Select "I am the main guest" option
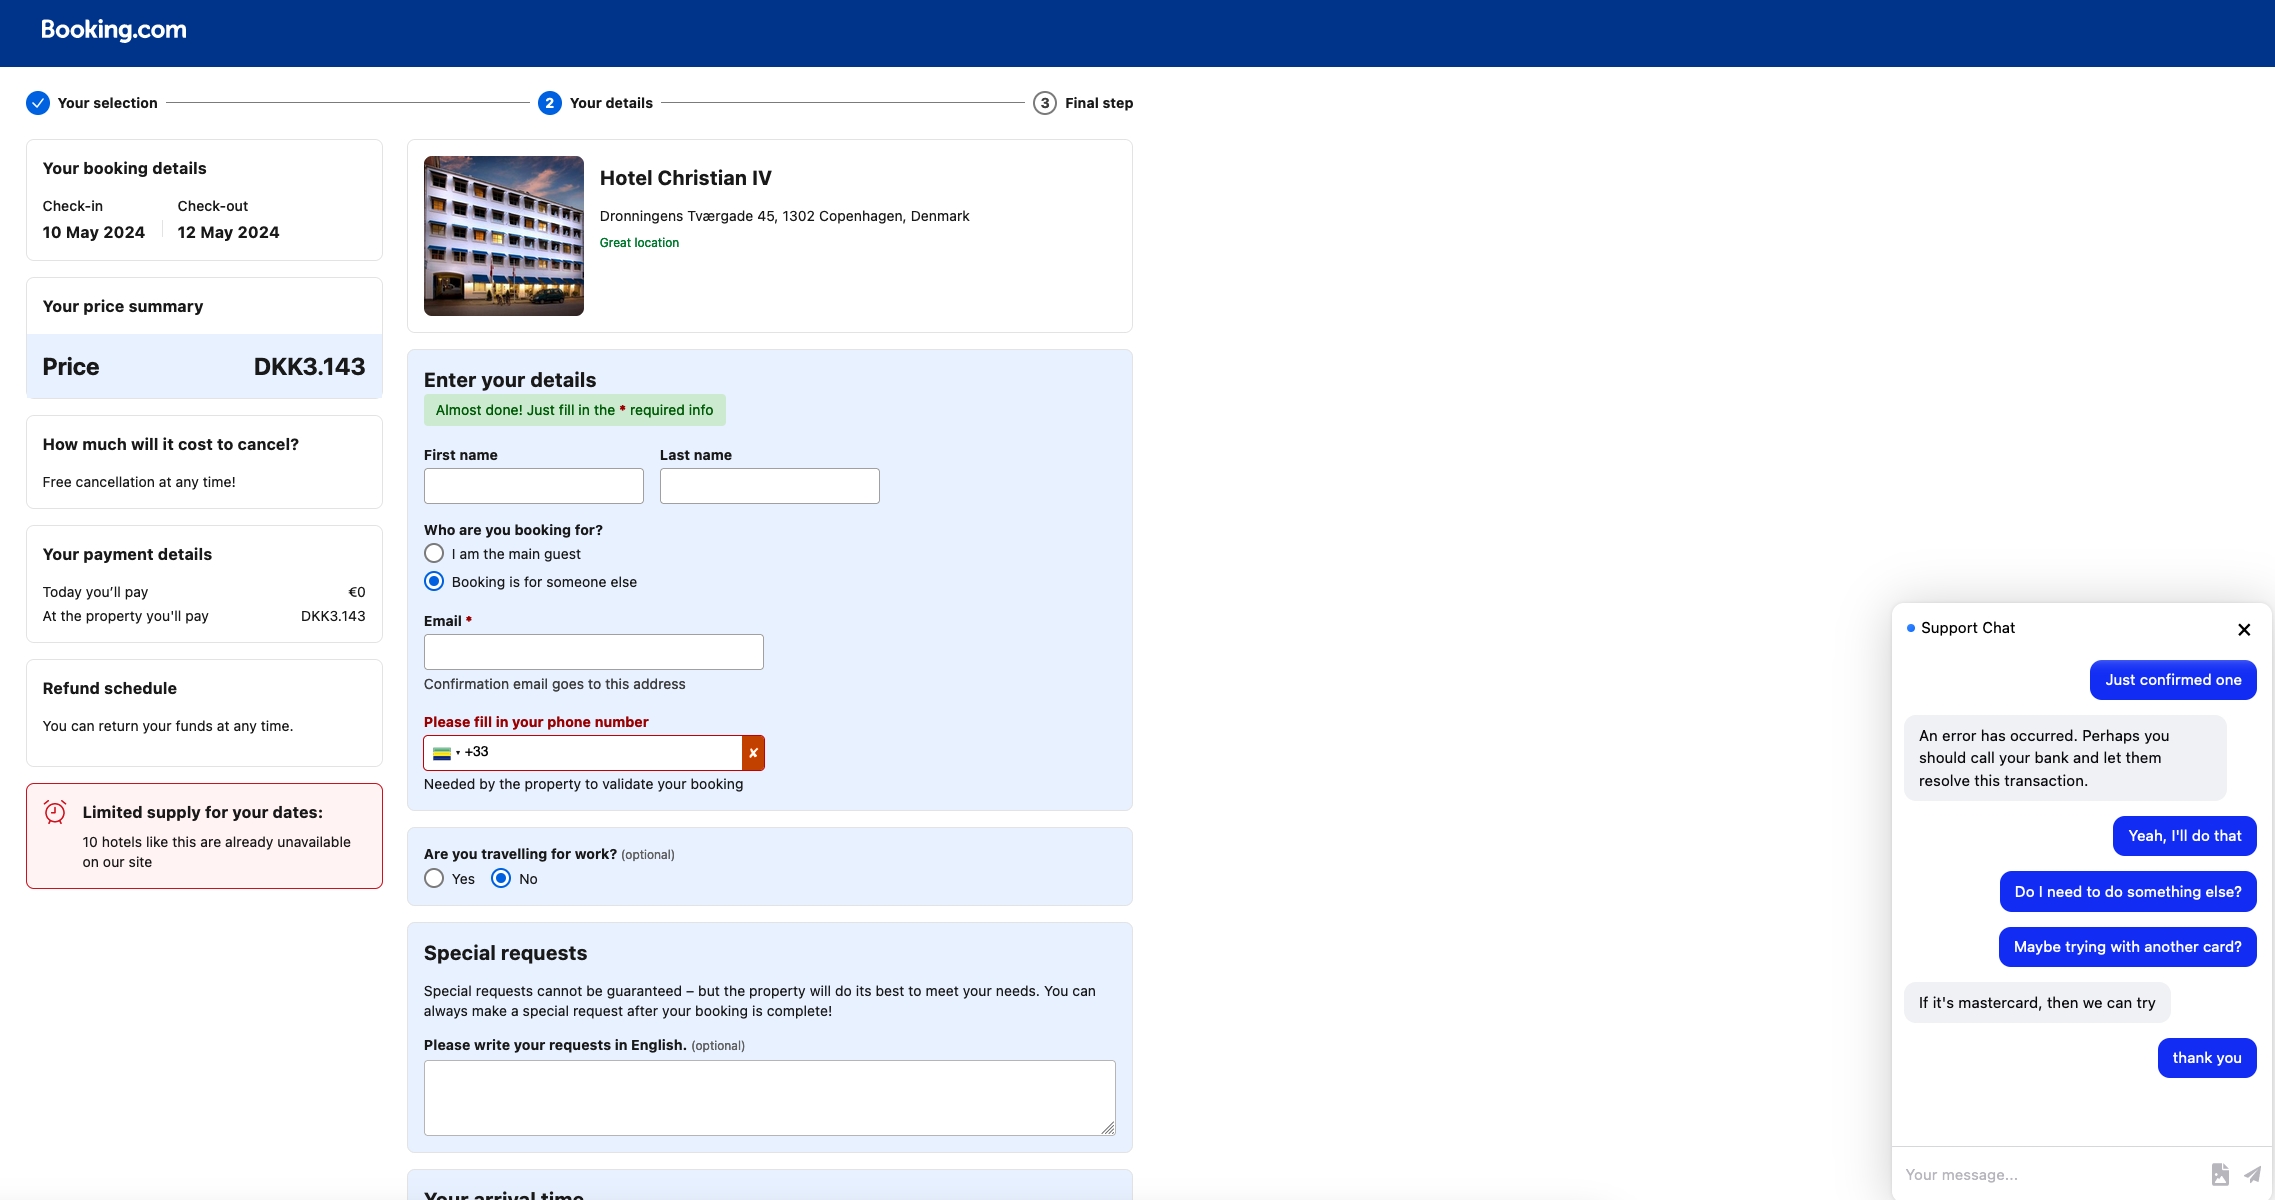 (434, 553)
